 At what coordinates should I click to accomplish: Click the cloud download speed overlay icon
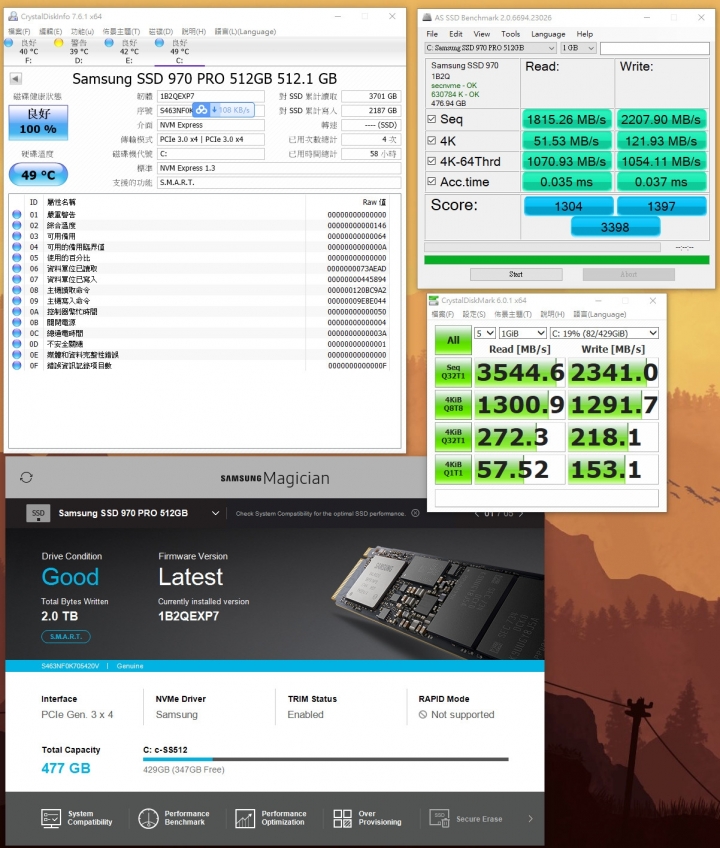pos(201,110)
